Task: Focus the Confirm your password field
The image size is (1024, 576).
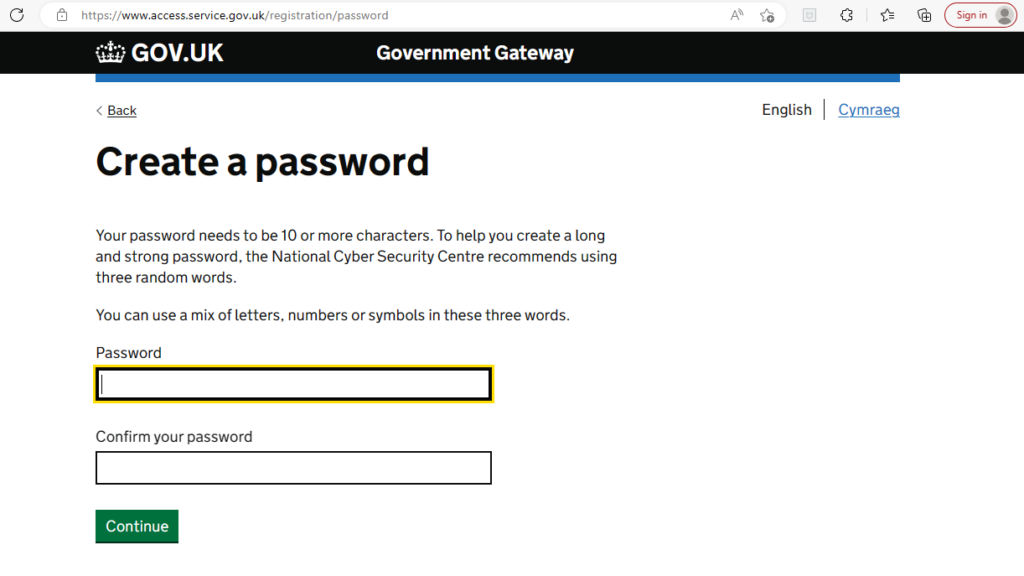Action: 293,468
